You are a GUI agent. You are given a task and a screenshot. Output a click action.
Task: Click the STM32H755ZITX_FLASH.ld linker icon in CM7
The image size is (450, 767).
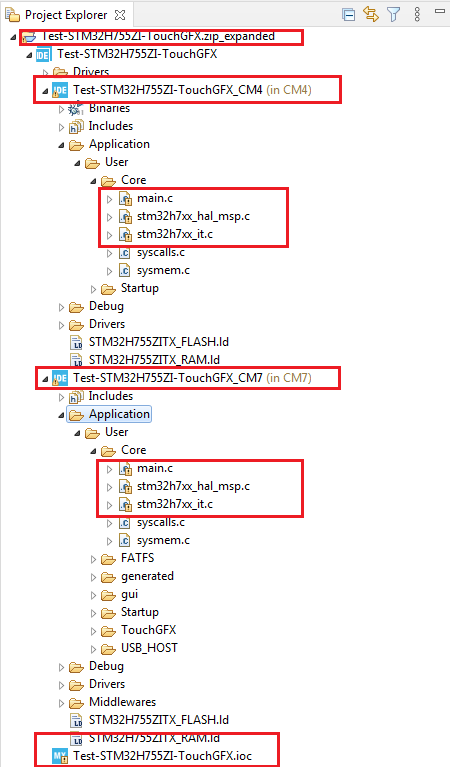click(x=76, y=721)
